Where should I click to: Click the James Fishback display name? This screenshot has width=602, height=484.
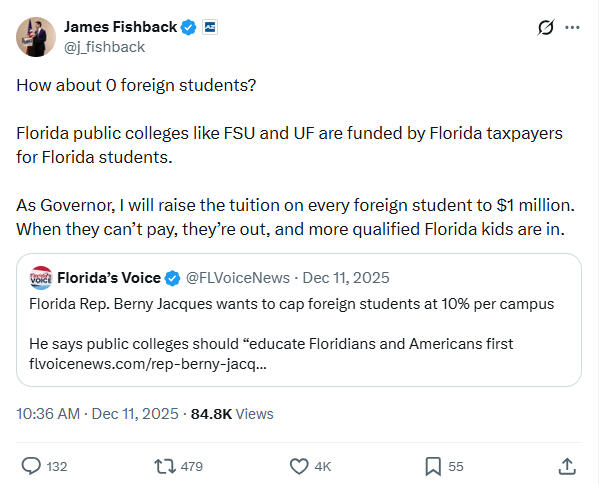click(119, 26)
